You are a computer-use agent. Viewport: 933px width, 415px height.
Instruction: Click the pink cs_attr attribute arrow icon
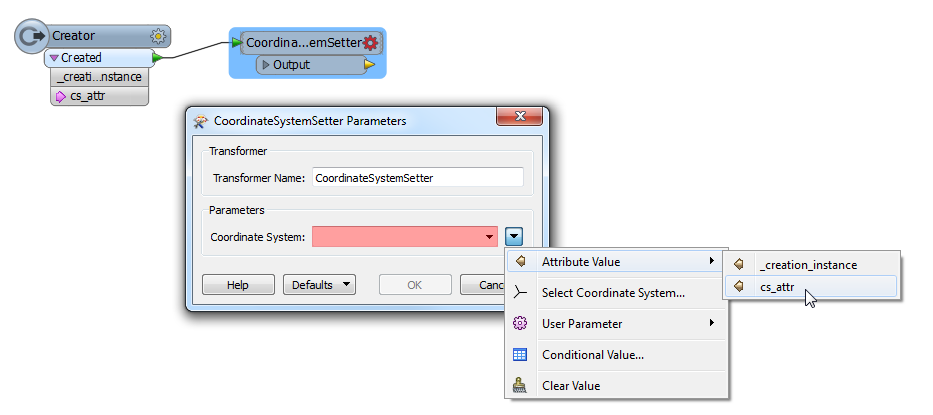(61, 96)
